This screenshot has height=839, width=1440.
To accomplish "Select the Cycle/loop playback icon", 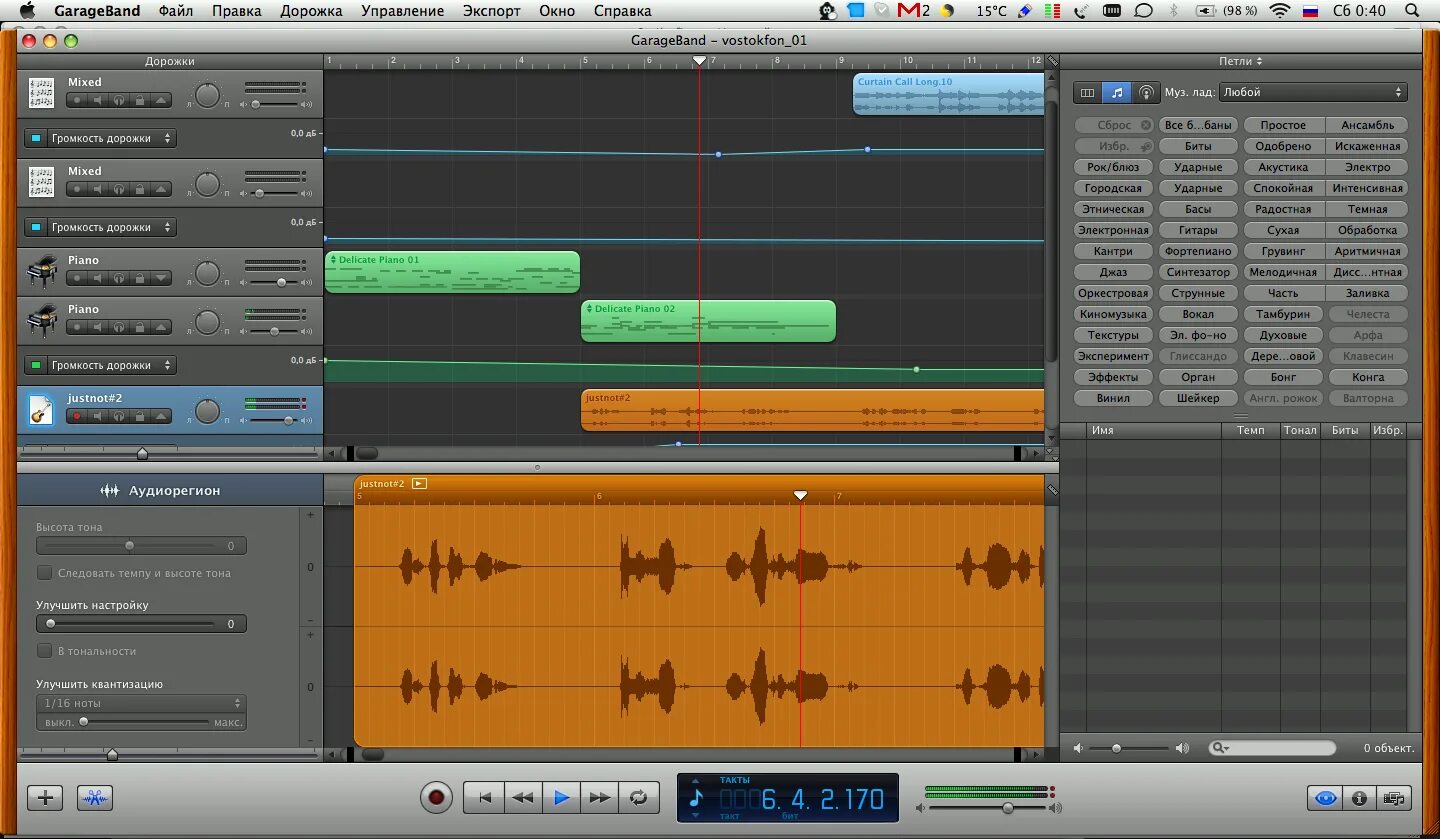I will (x=640, y=797).
